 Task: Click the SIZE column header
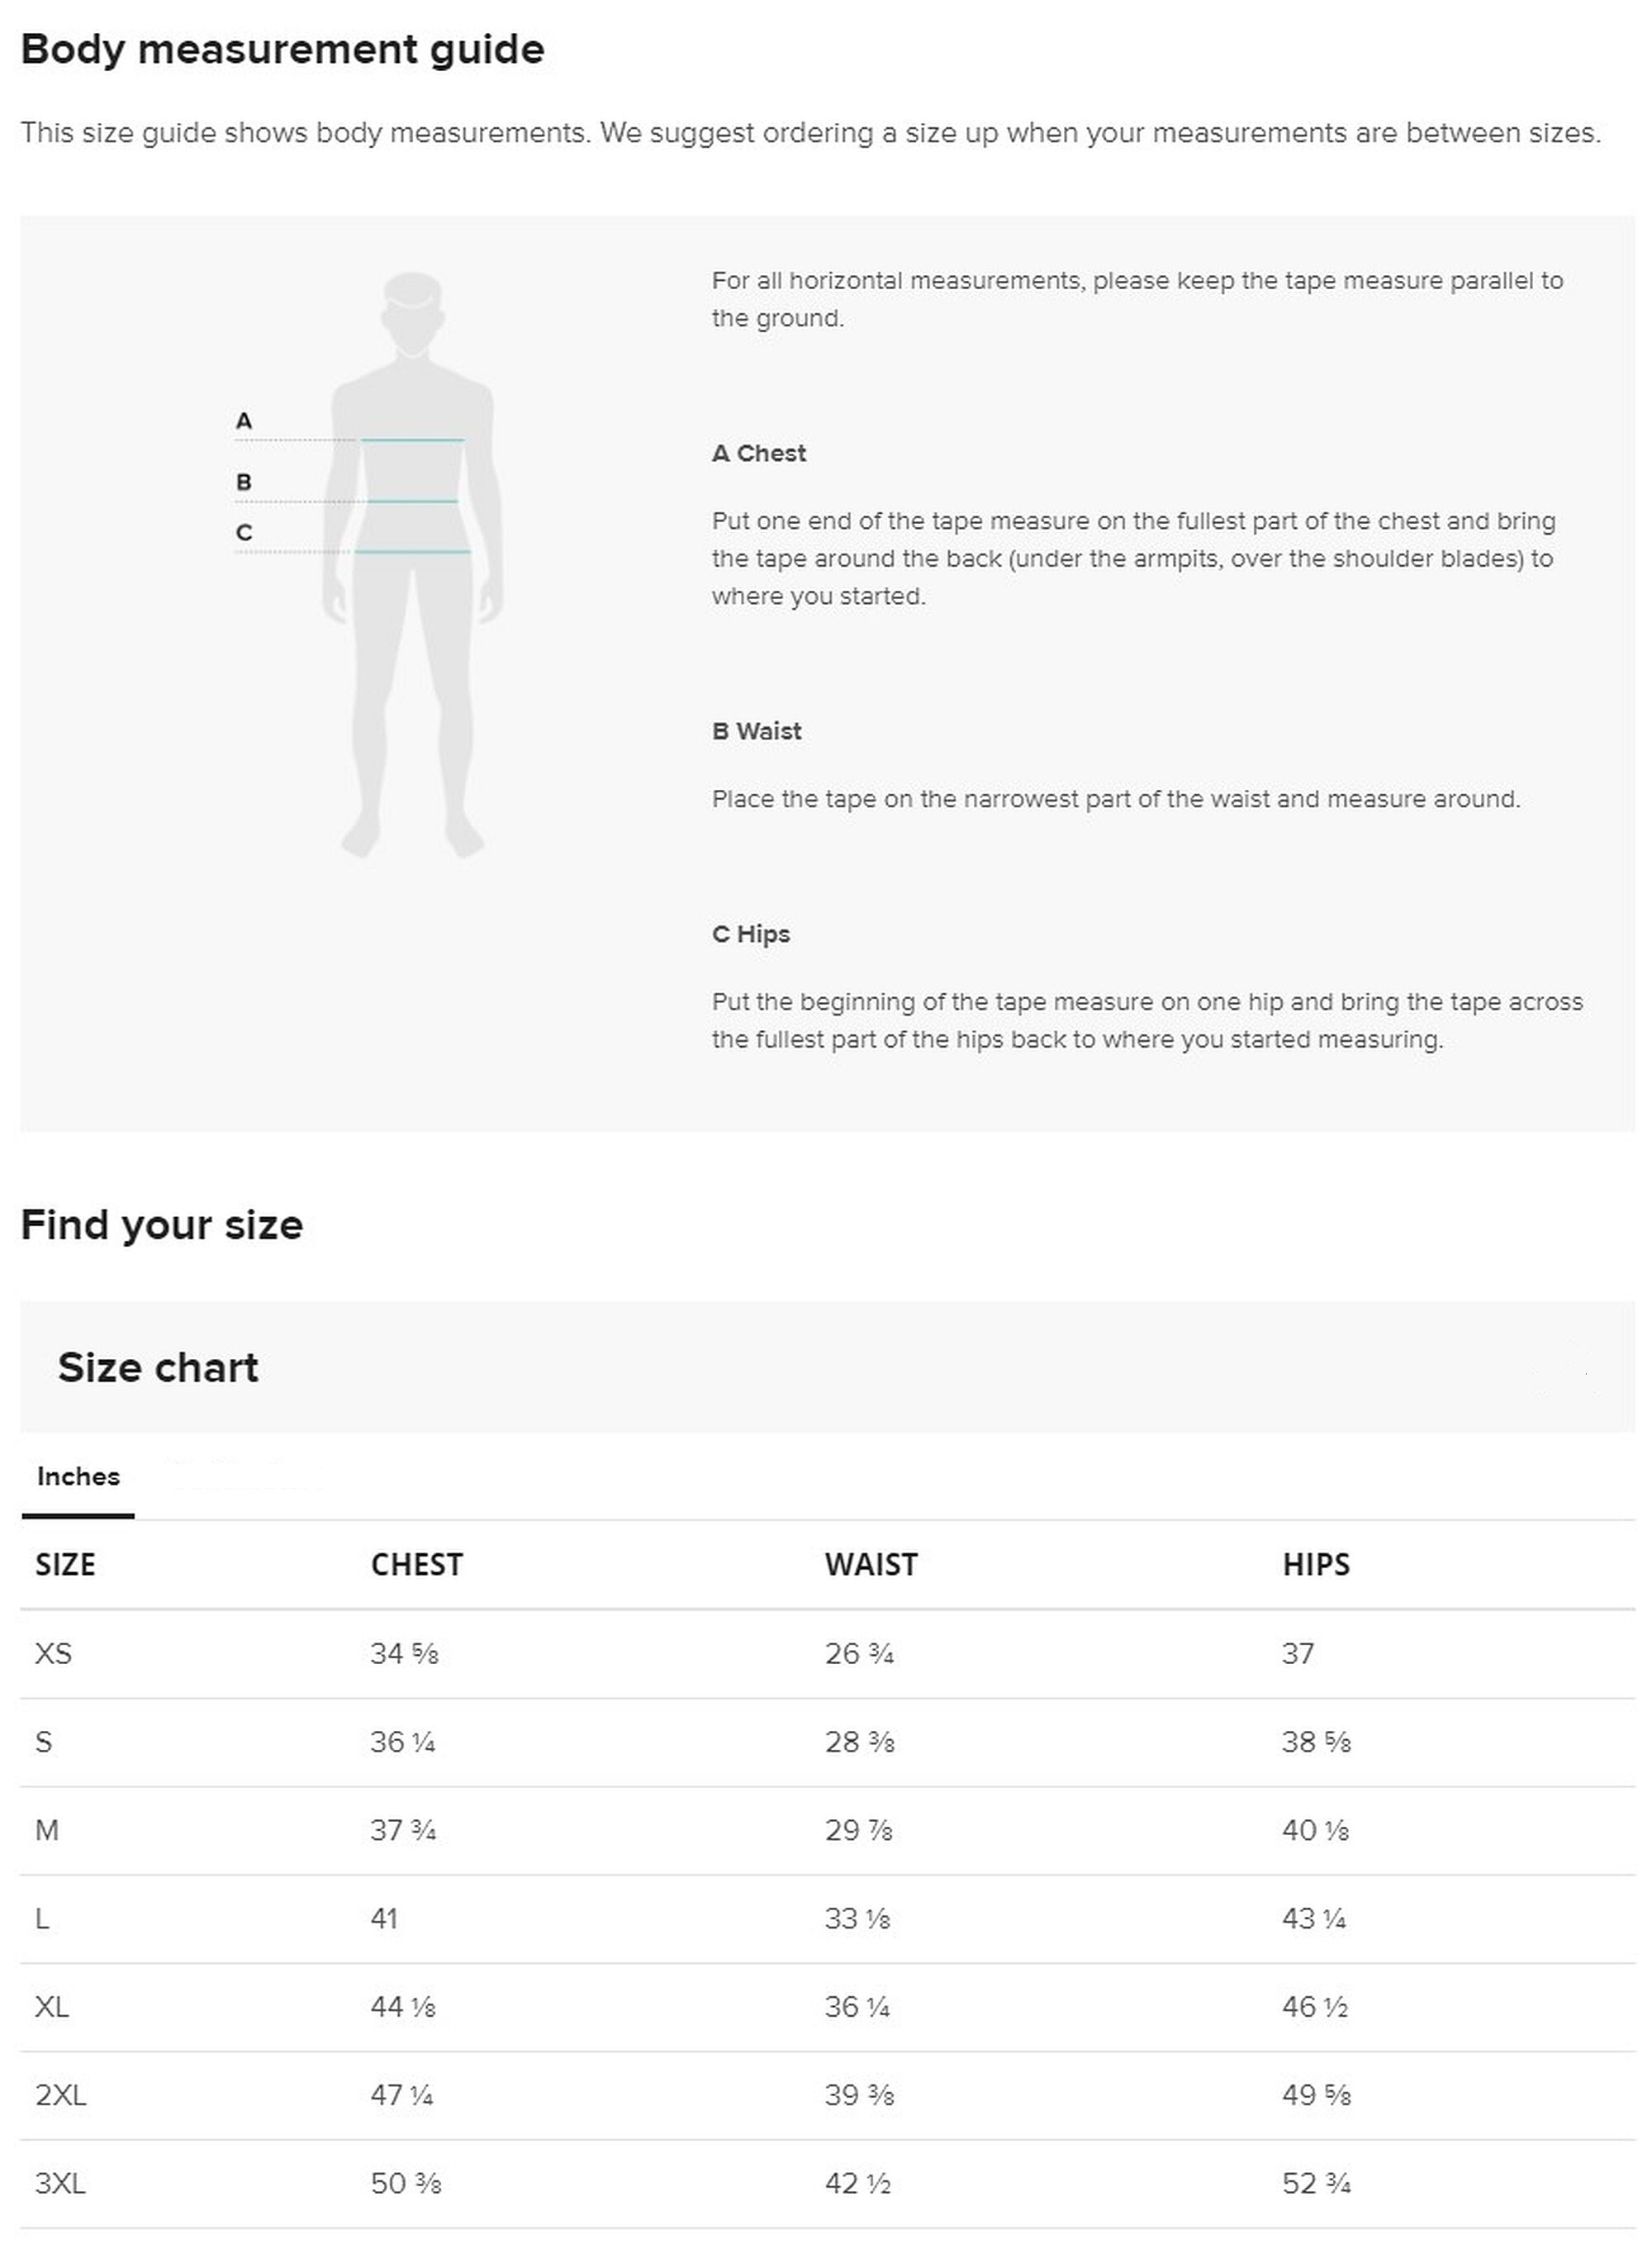coord(65,1564)
